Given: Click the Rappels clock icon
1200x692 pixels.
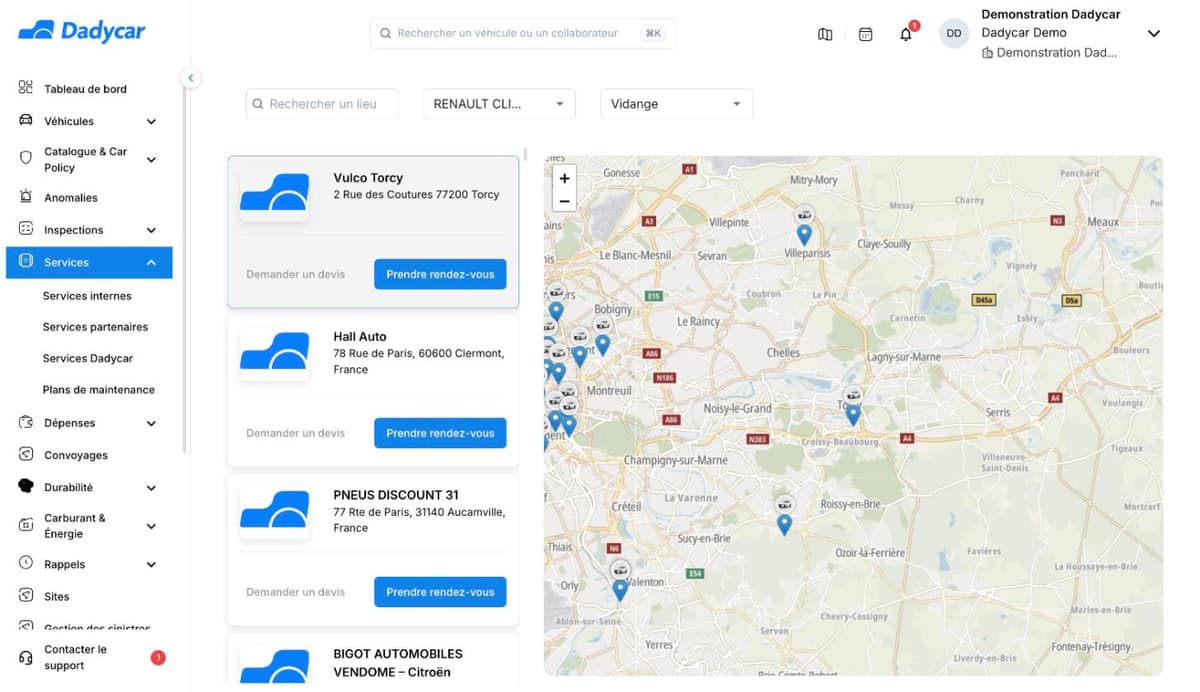Looking at the screenshot, I should [26, 563].
